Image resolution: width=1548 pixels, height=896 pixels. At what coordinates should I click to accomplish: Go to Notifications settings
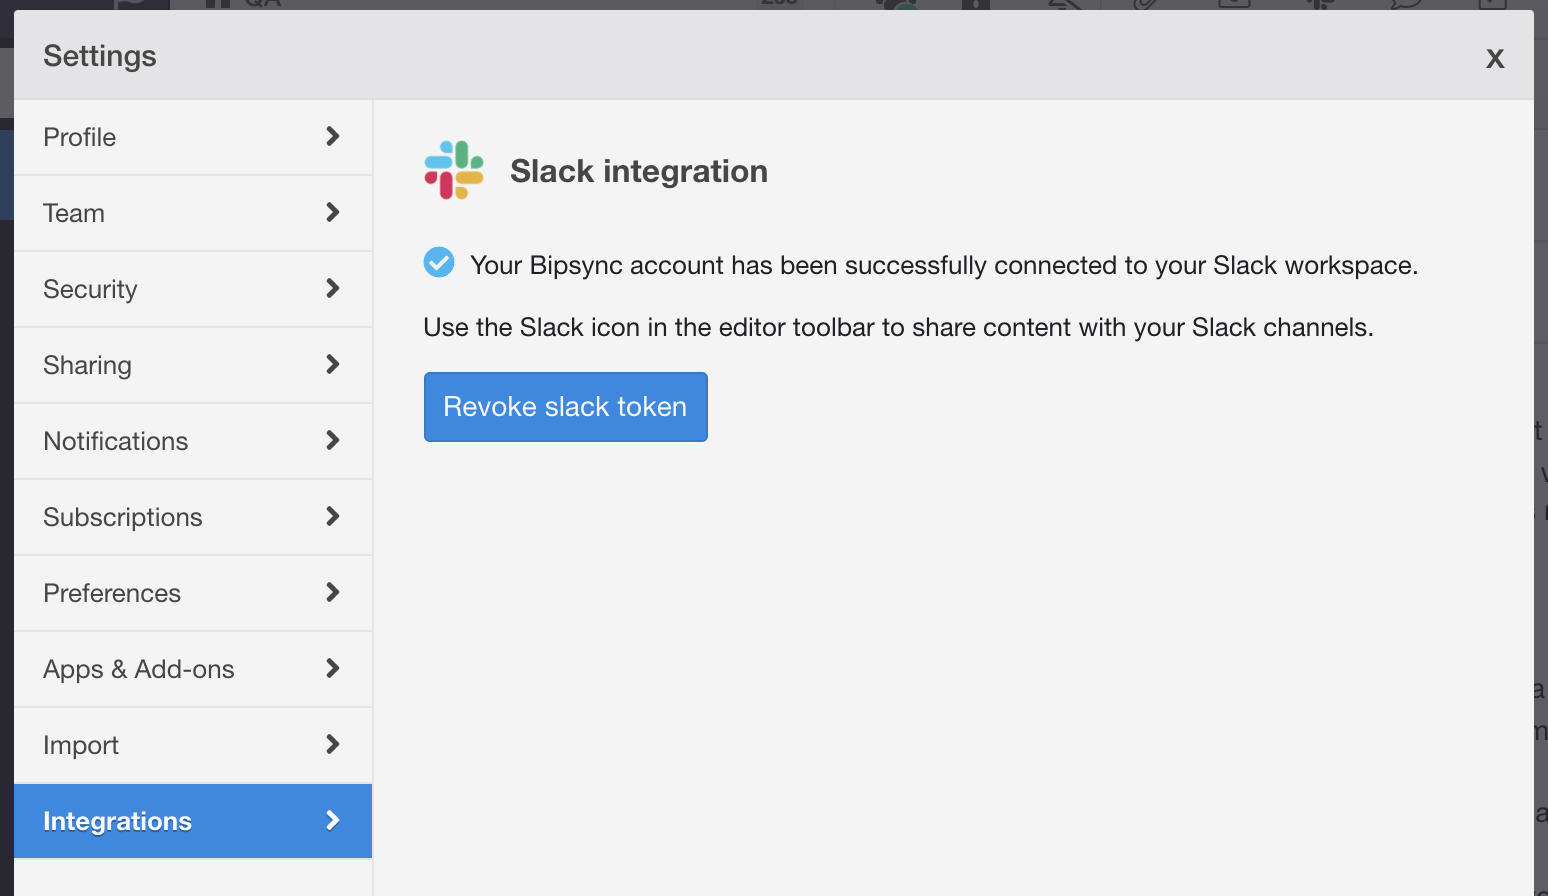[x=193, y=441]
